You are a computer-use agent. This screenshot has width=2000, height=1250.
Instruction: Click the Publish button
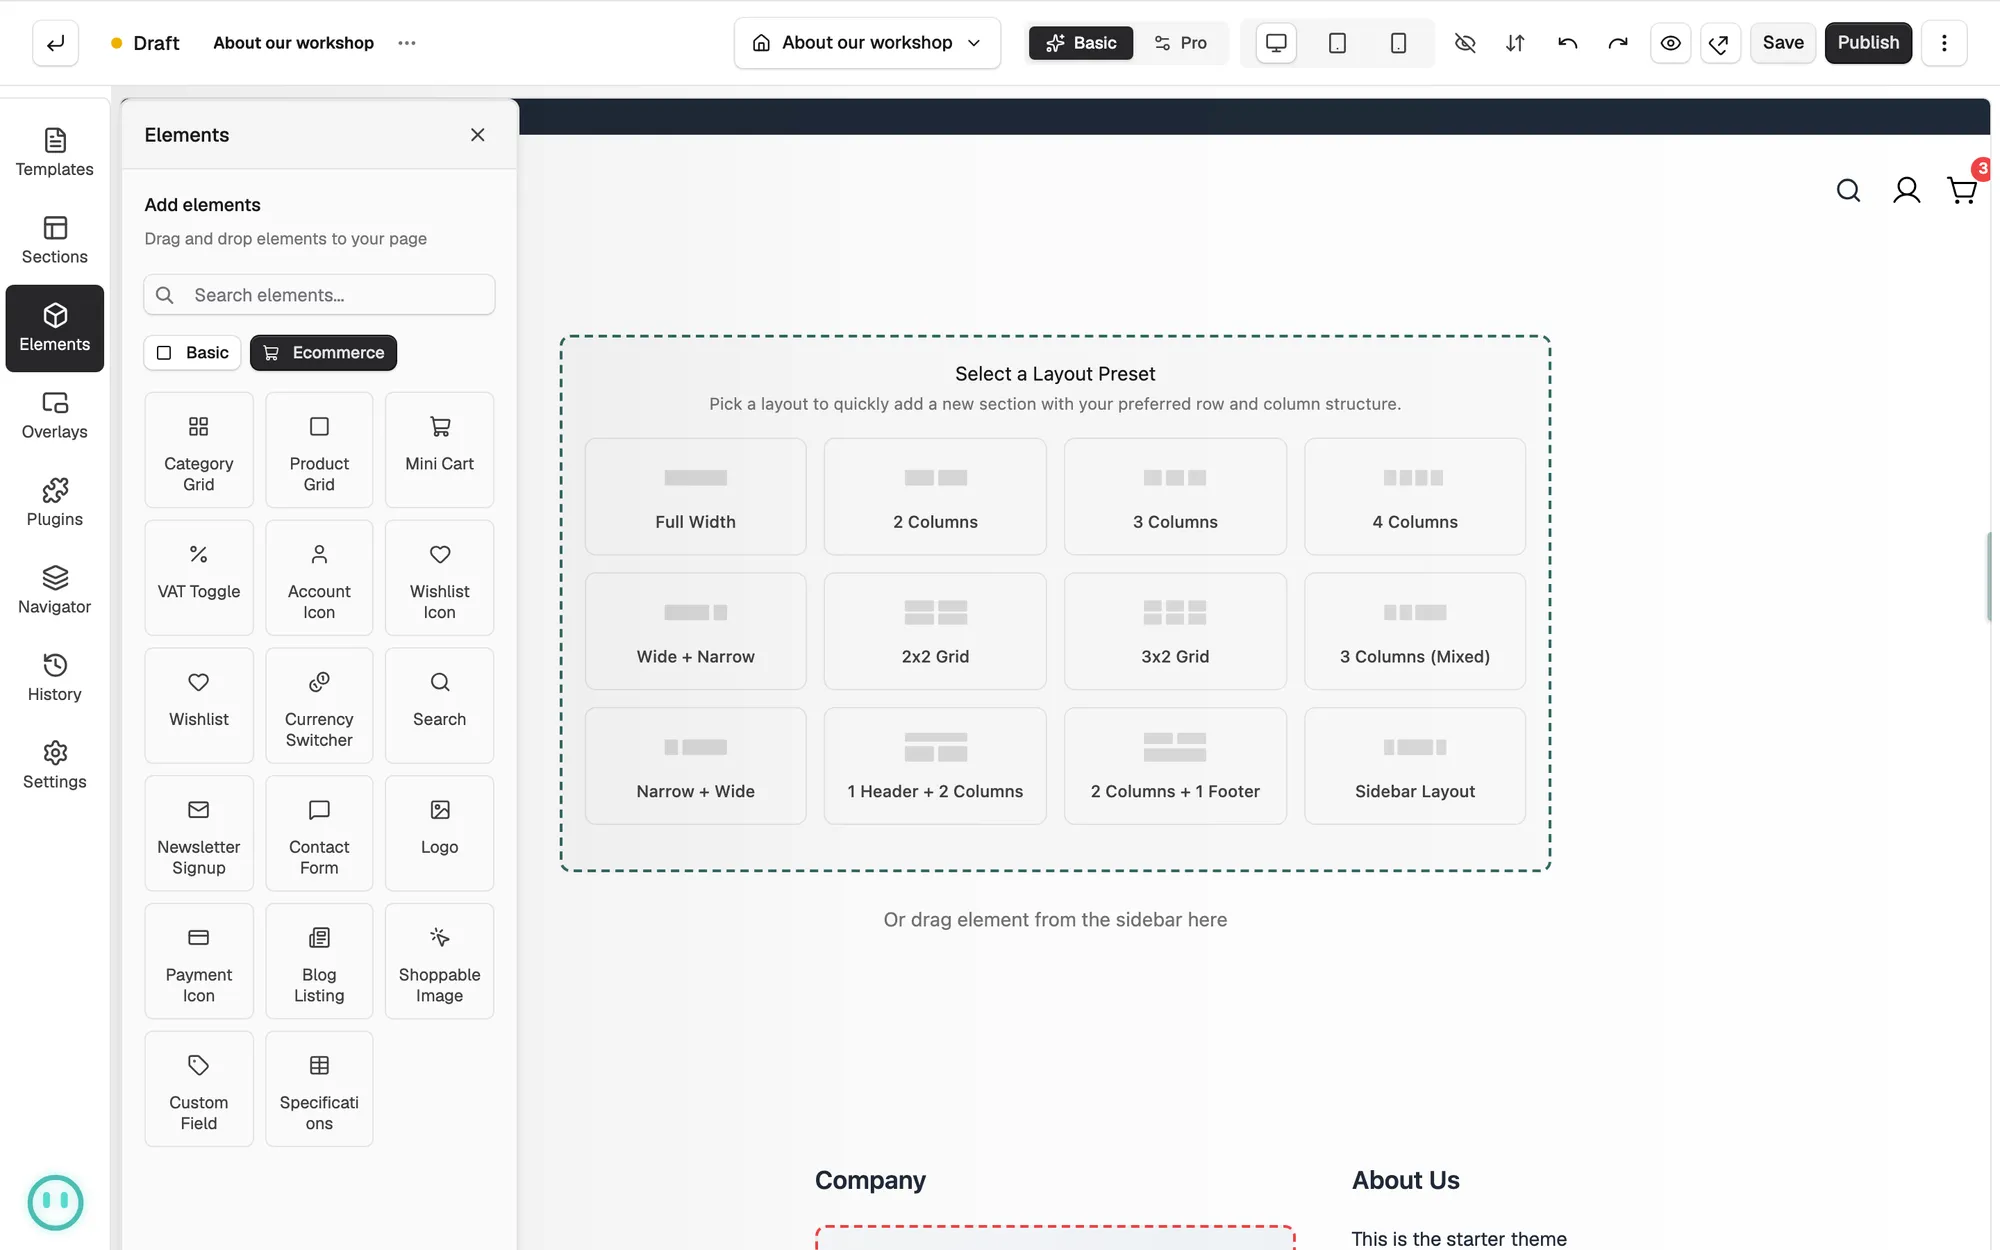1868,43
